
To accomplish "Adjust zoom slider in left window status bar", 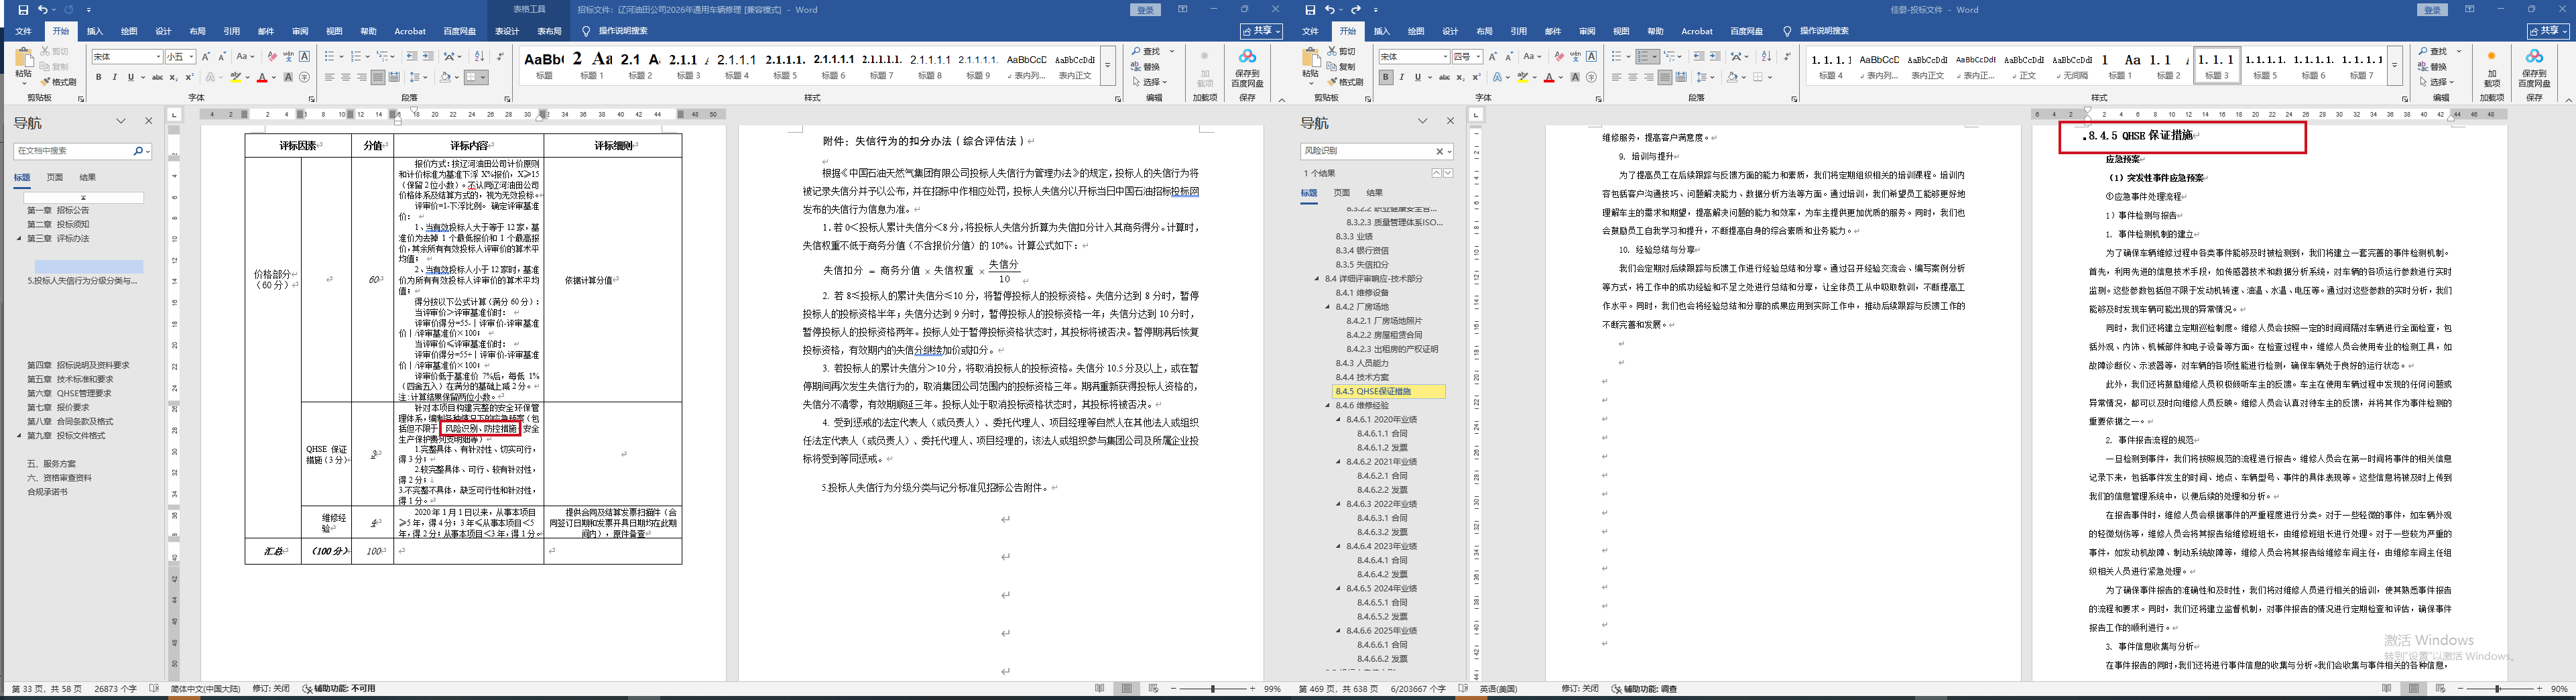I will click(1213, 689).
